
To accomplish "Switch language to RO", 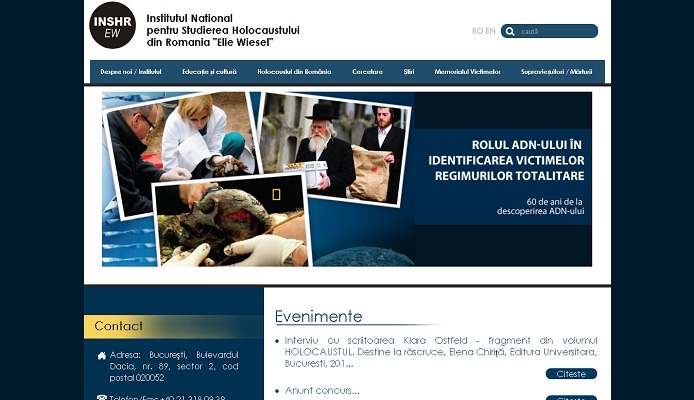I will (x=477, y=31).
